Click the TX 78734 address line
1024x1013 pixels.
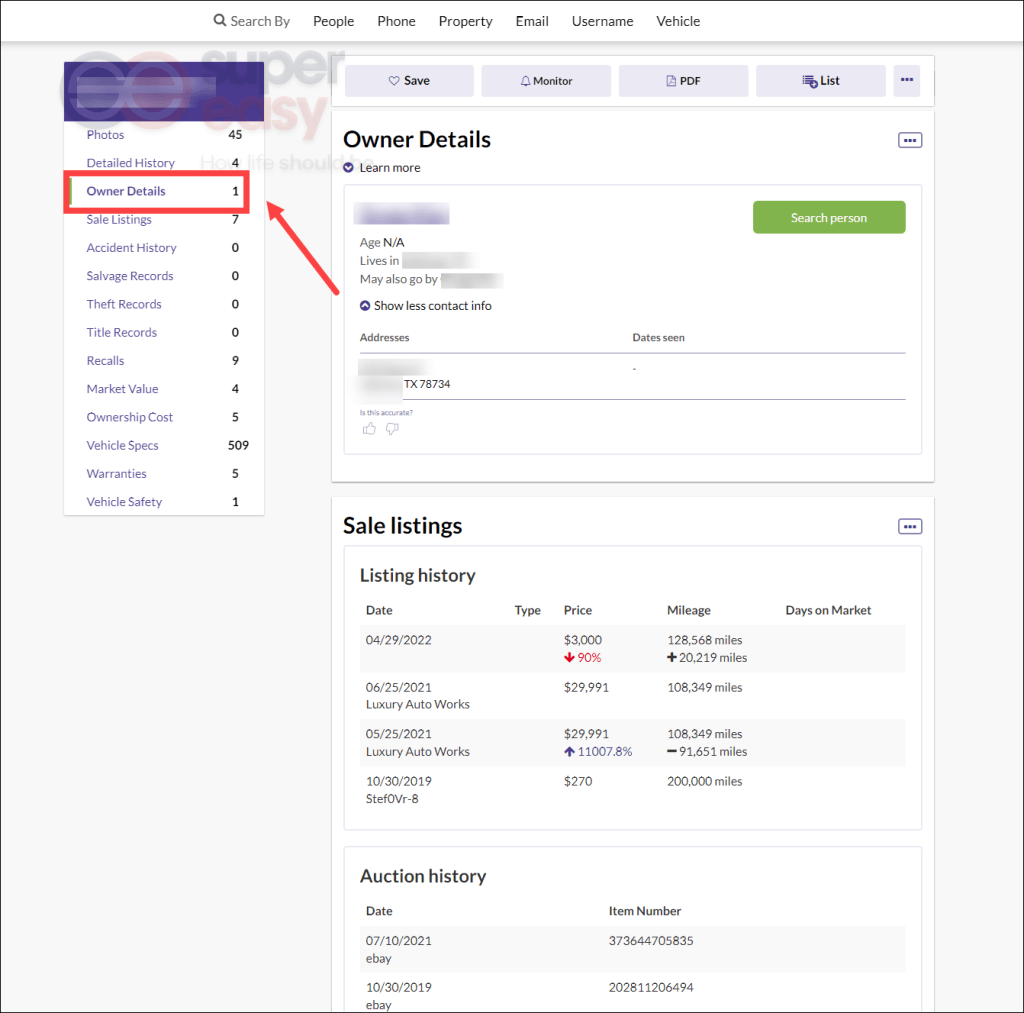[427, 384]
